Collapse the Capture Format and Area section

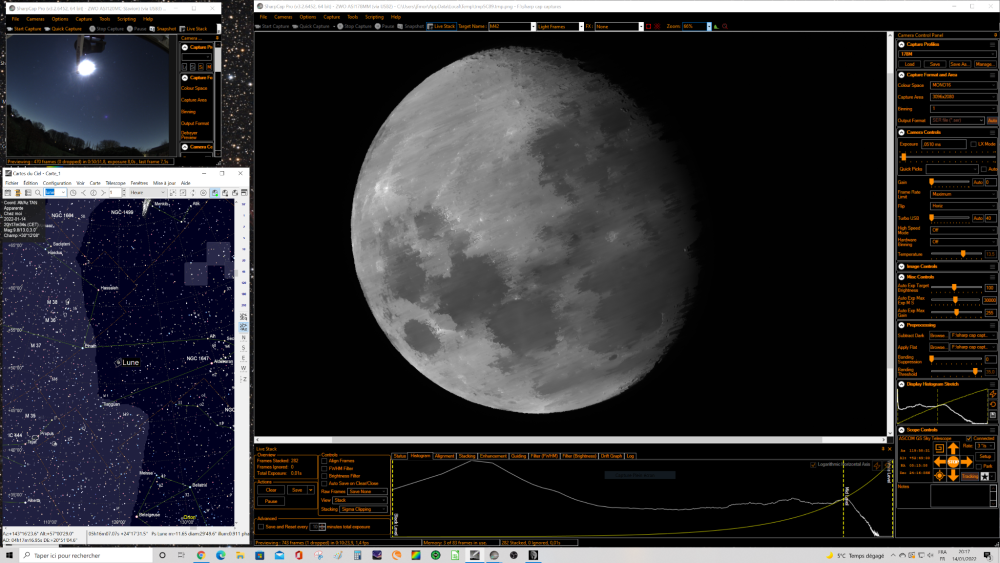click(902, 75)
